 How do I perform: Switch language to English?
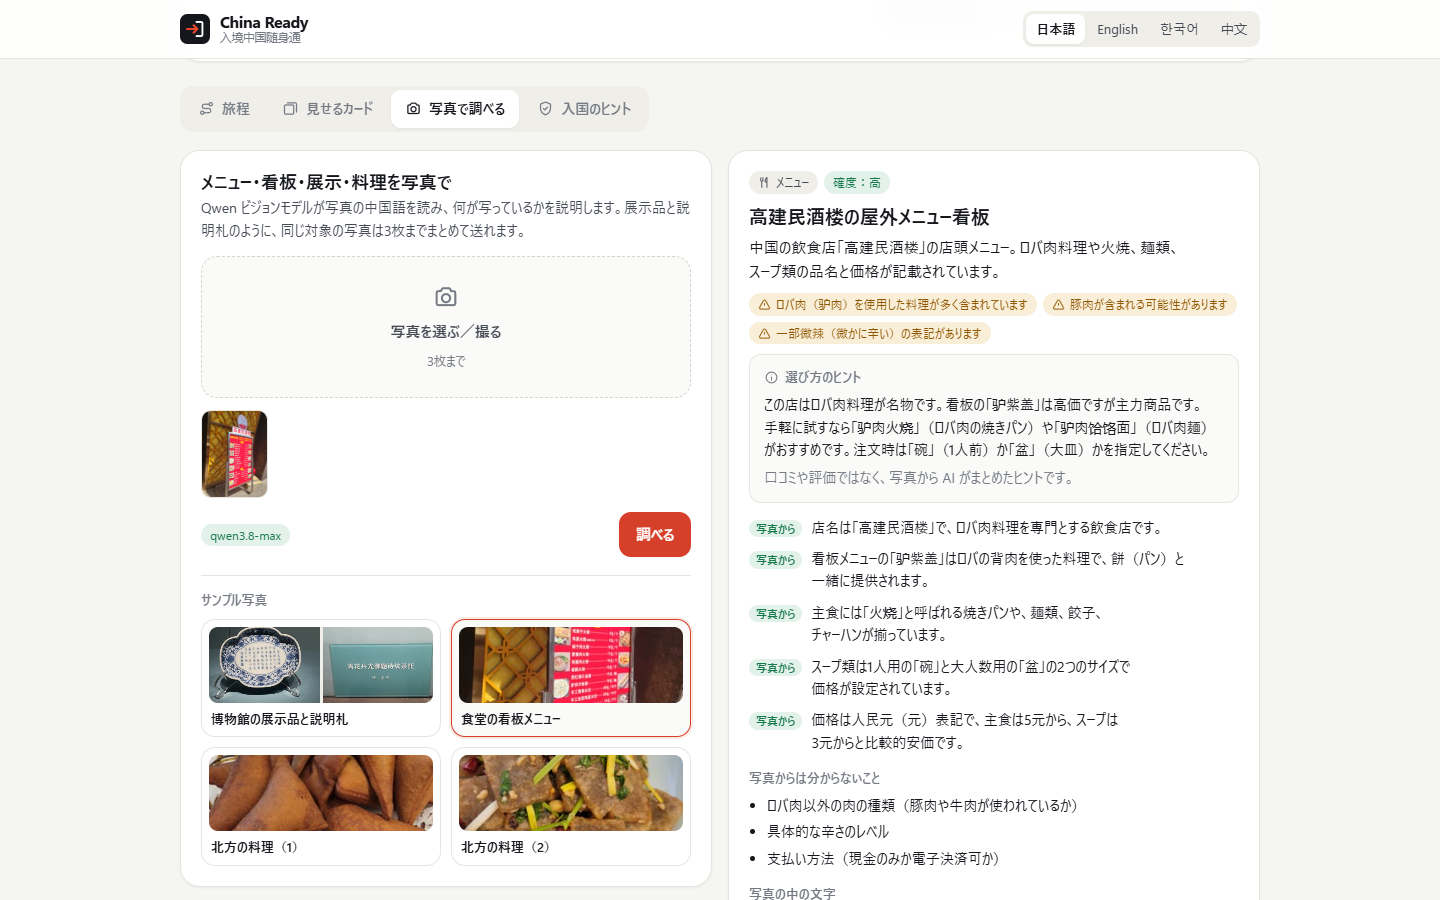coord(1117,29)
